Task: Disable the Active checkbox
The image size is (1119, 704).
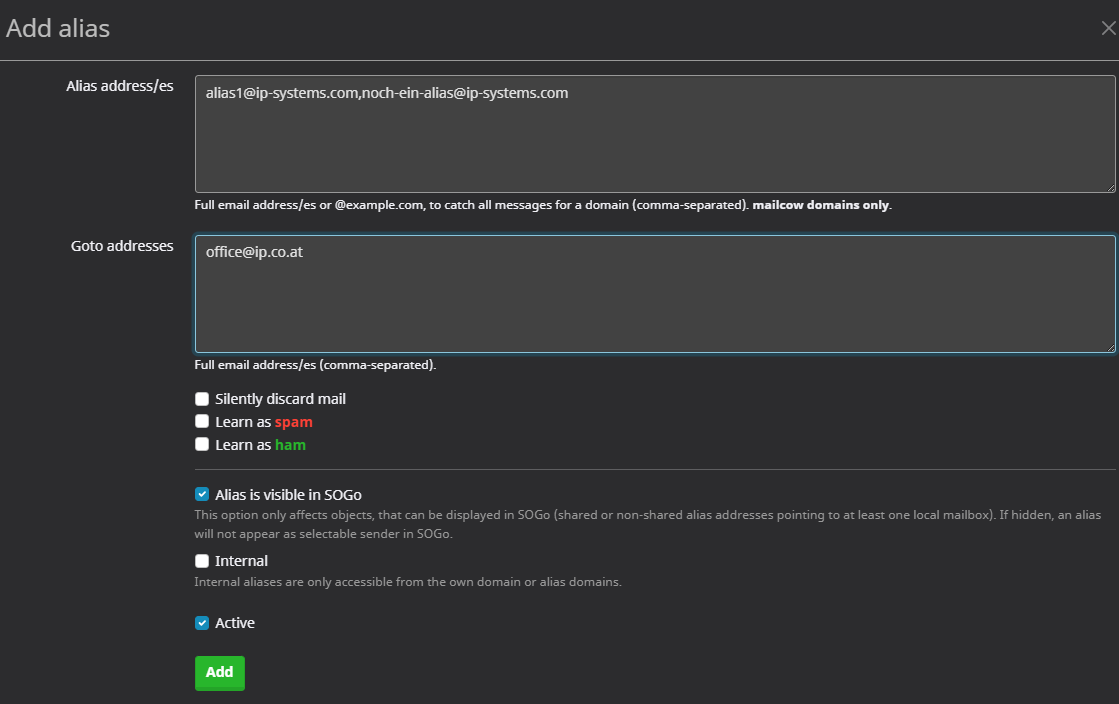Action: [202, 623]
